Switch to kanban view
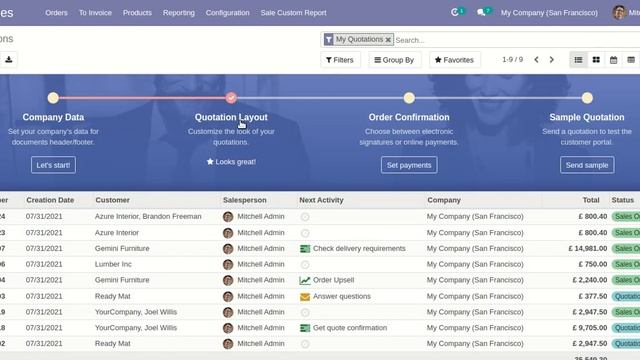 (x=596, y=60)
